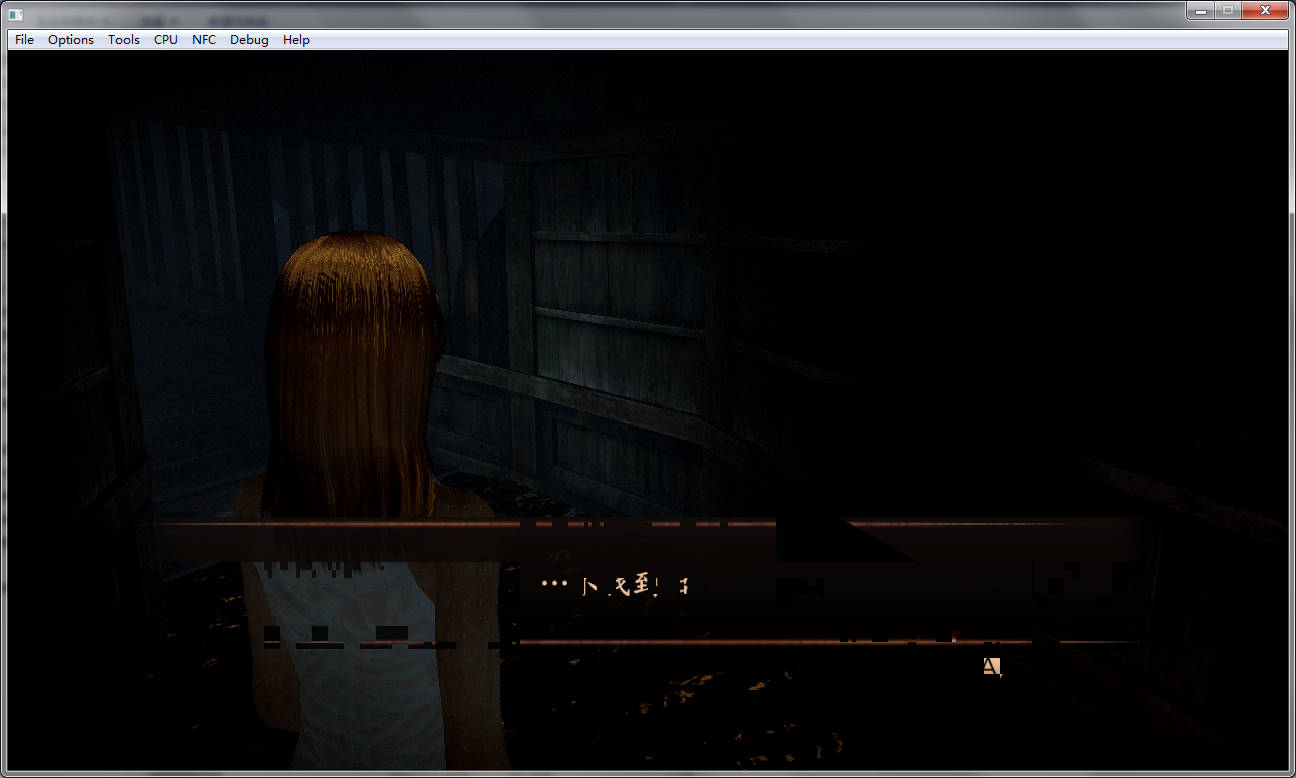Viewport: 1296px width, 778px height.
Task: Click the blurred window title bar
Action: (600, 14)
